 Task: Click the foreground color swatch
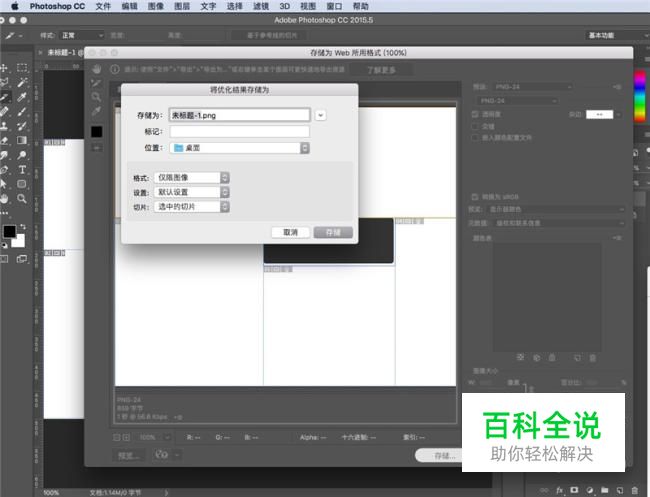coord(9,232)
